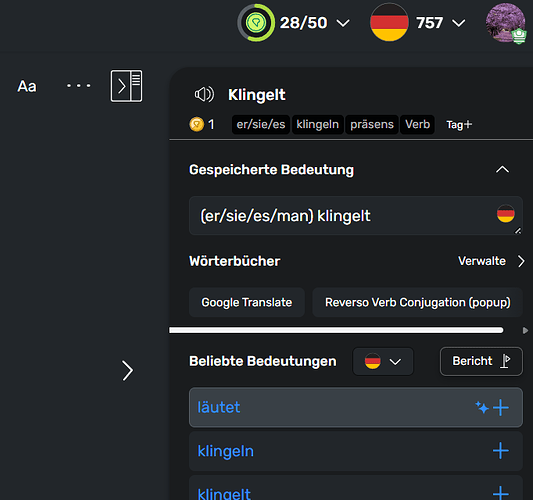Open Google Translate dictionary
The height and width of the screenshot is (500, 533).
pyautogui.click(x=247, y=302)
